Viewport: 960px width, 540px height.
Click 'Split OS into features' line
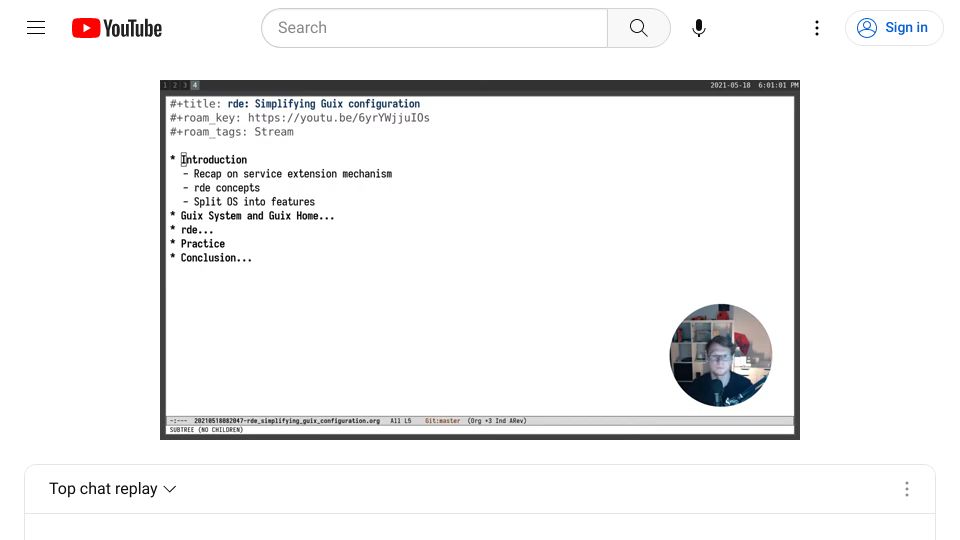coord(254,202)
